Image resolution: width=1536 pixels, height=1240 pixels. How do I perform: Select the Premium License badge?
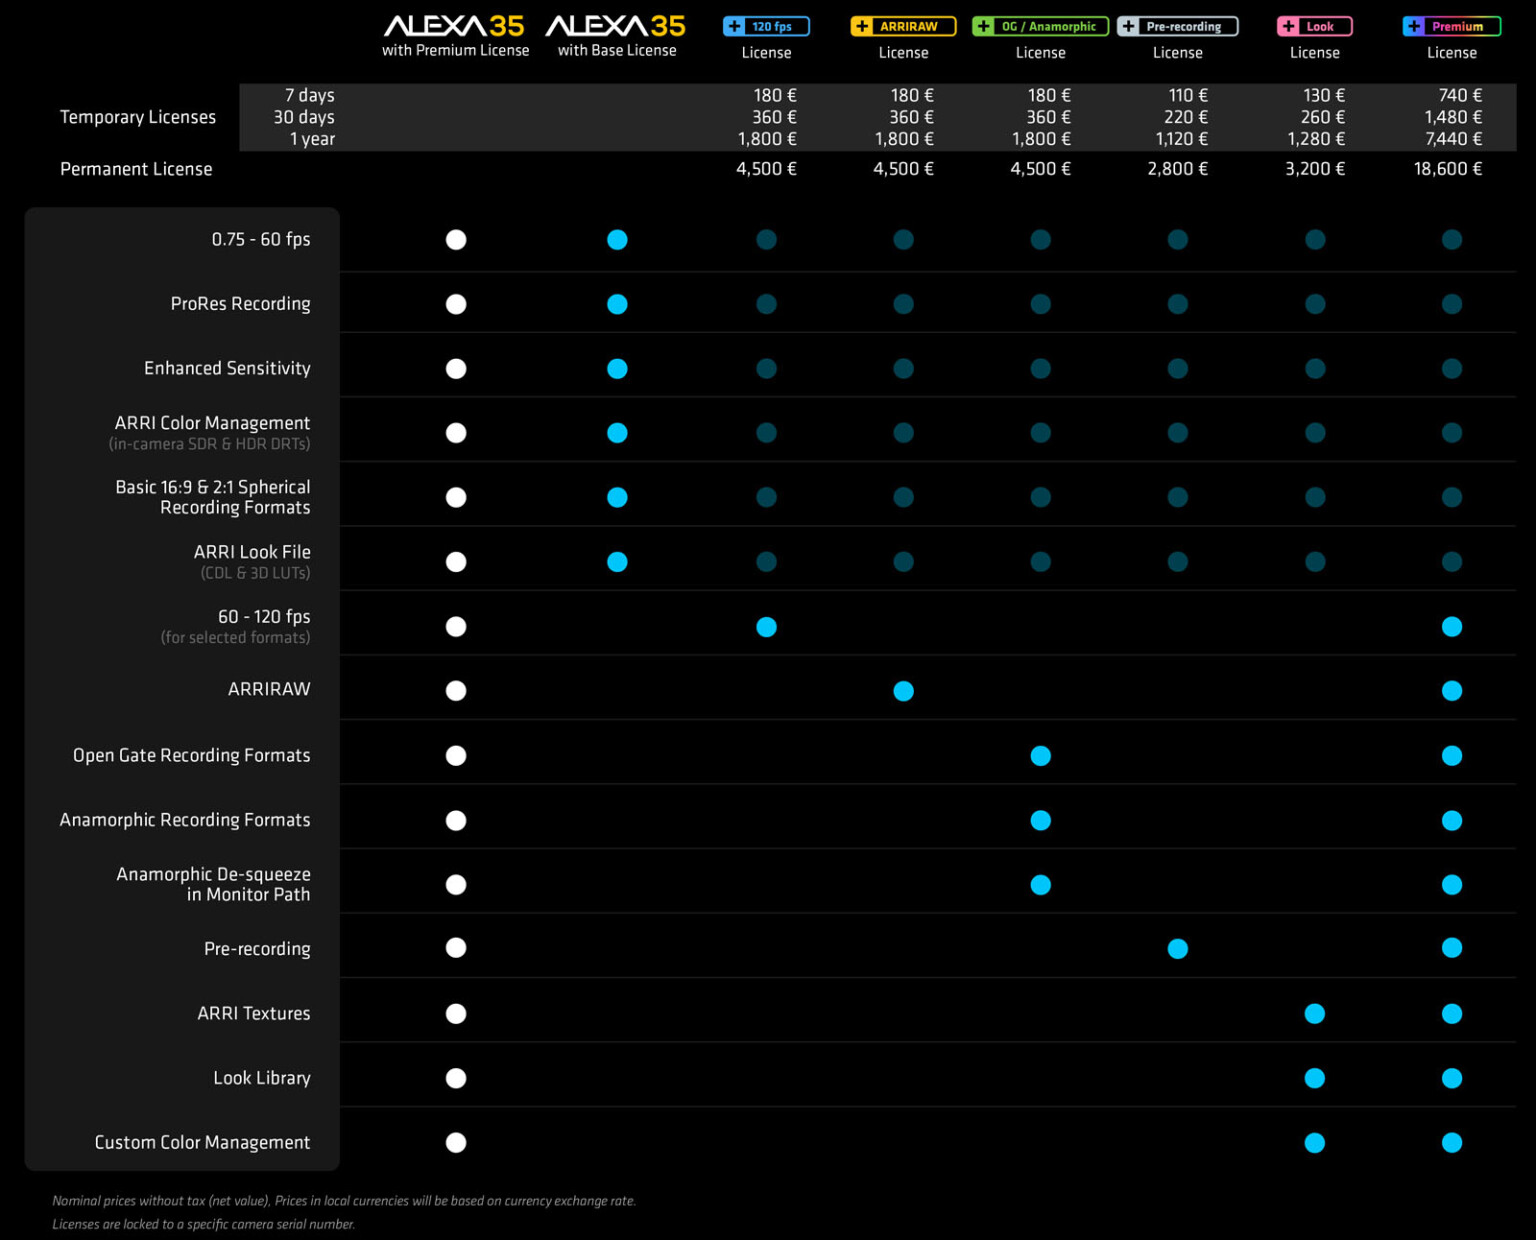pyautogui.click(x=1451, y=26)
